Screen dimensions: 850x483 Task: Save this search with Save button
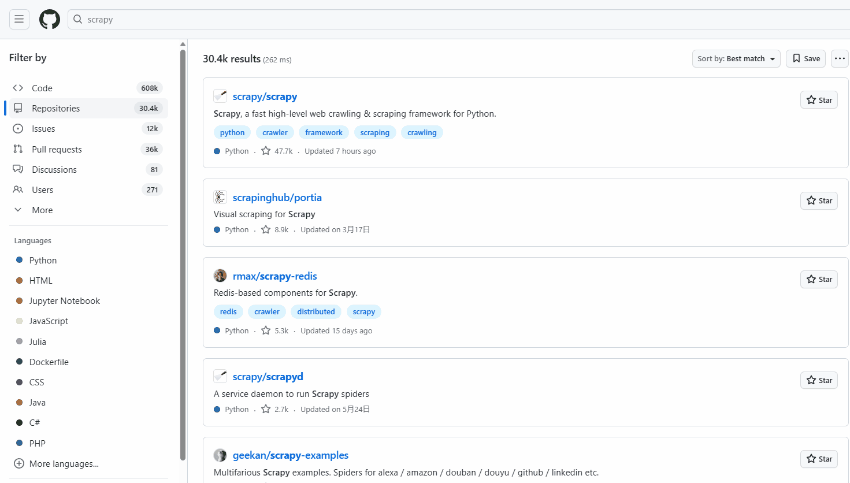click(x=805, y=59)
